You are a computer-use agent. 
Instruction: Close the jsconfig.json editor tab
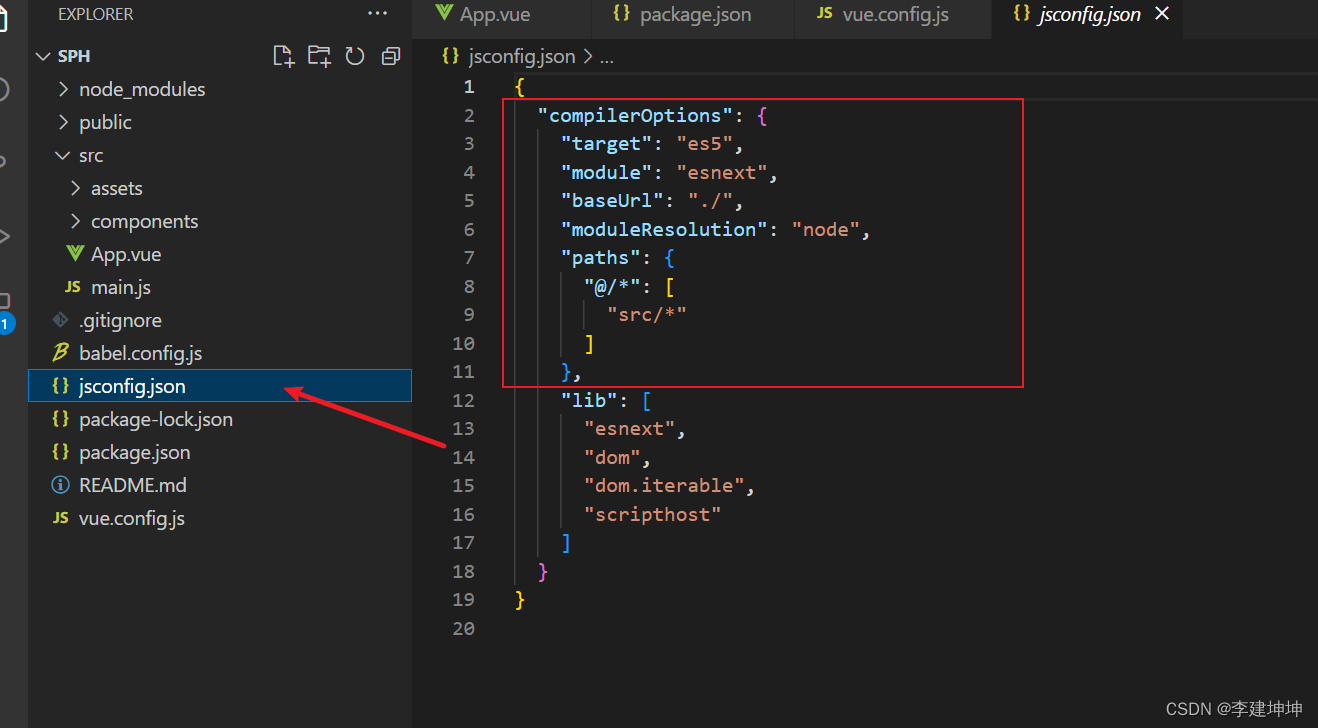[1162, 14]
